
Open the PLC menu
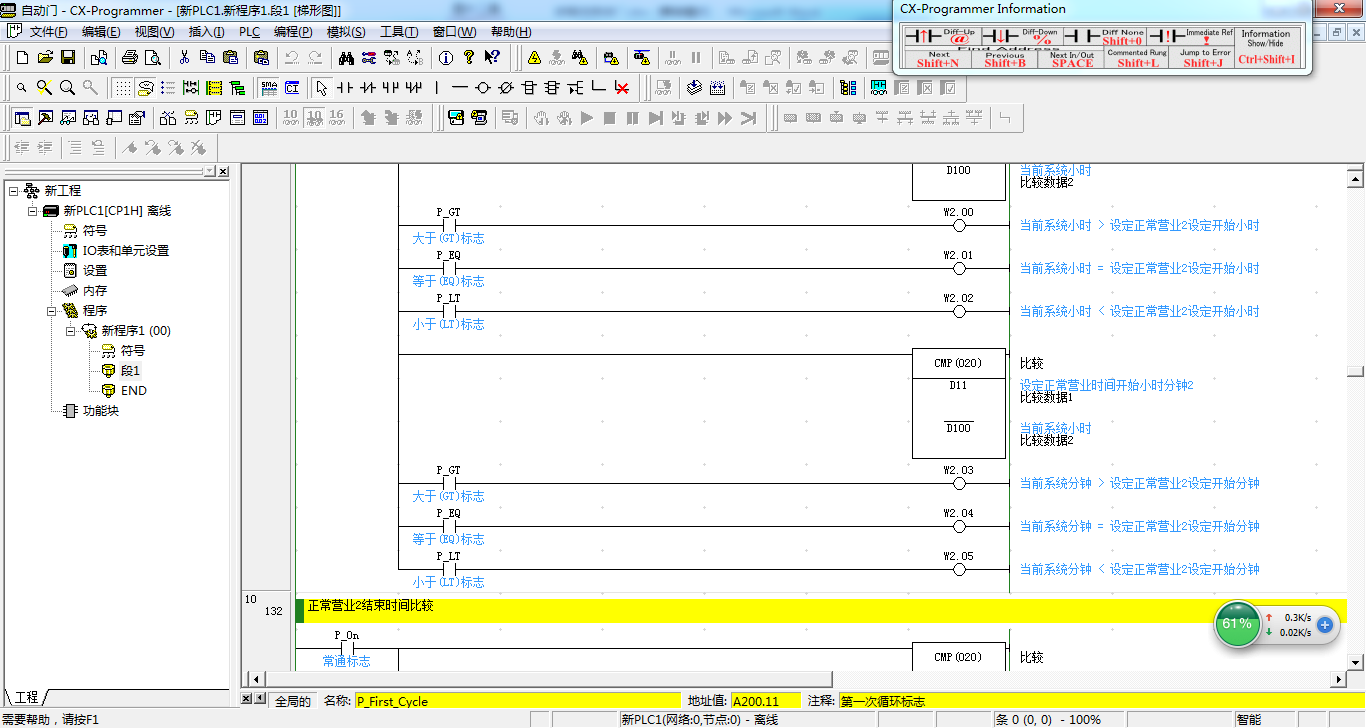pyautogui.click(x=249, y=32)
